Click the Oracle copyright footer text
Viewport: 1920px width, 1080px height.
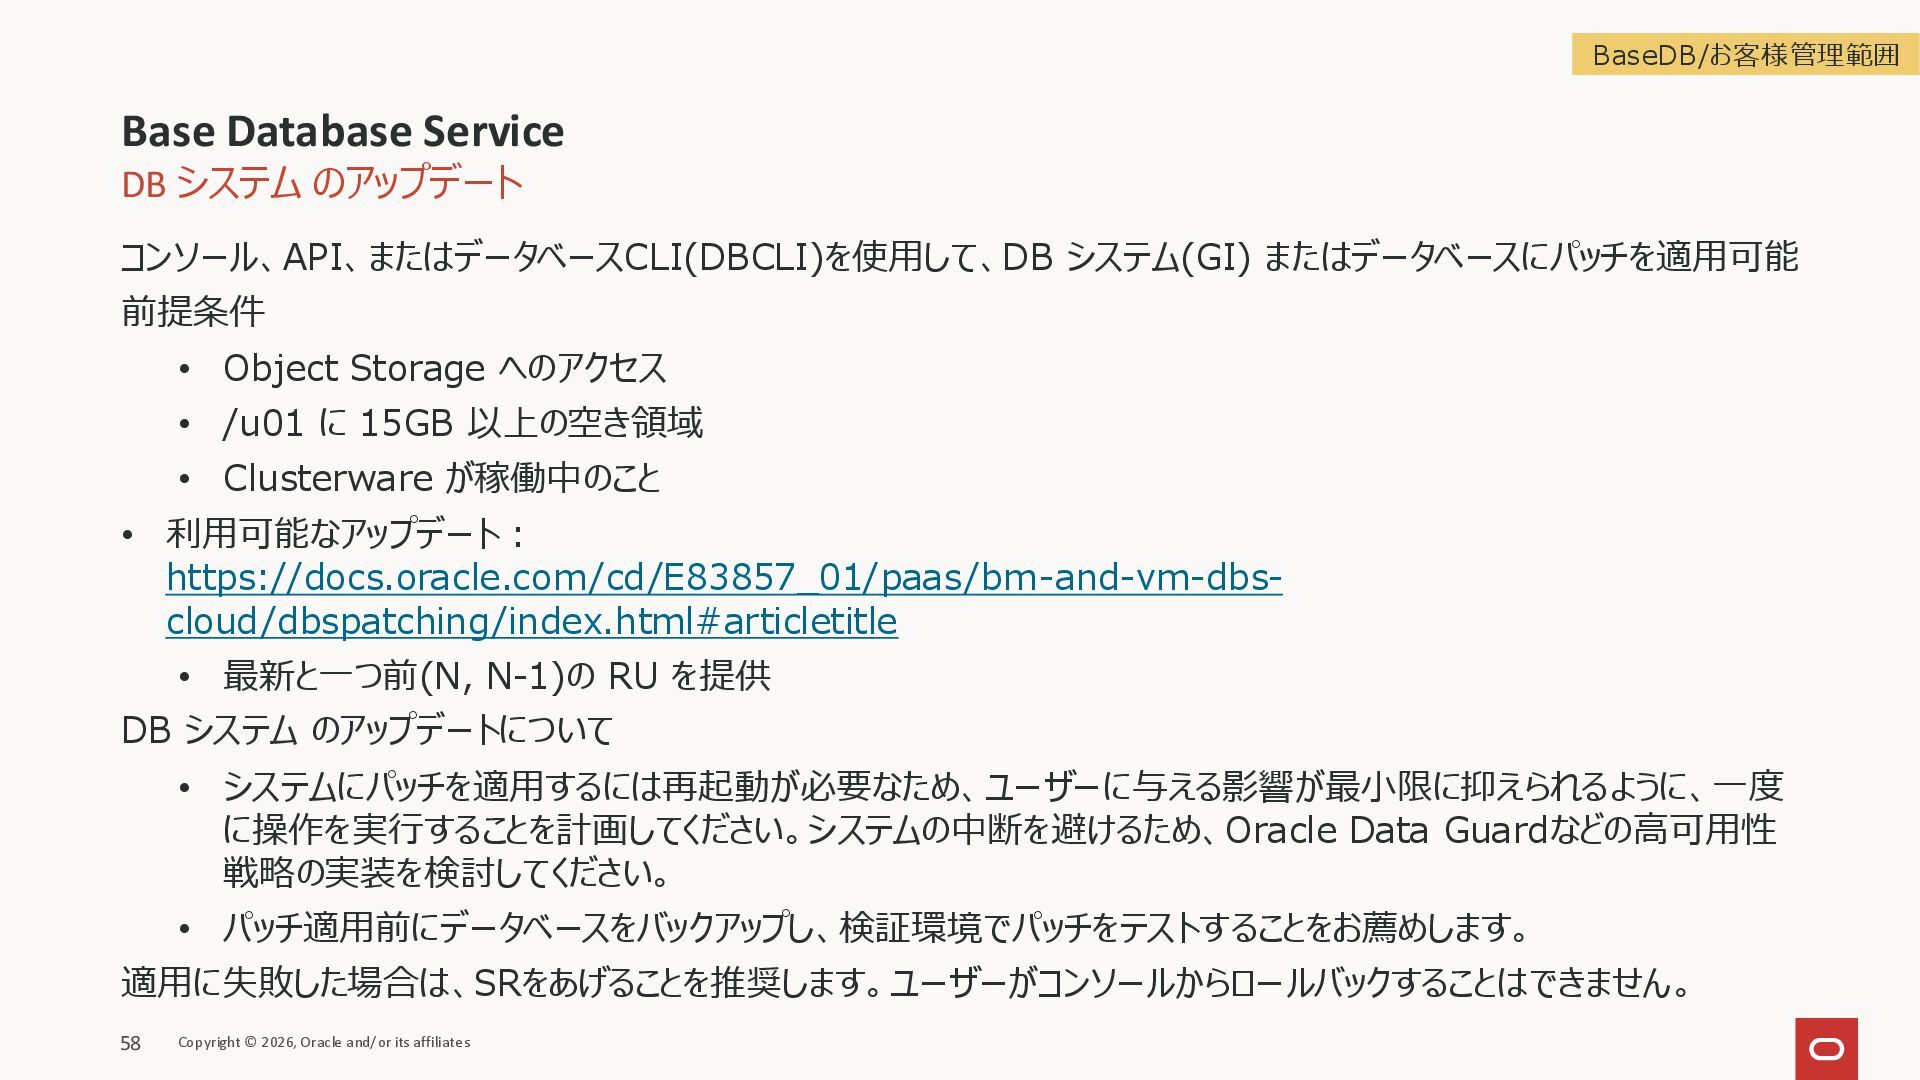coord(324,1042)
